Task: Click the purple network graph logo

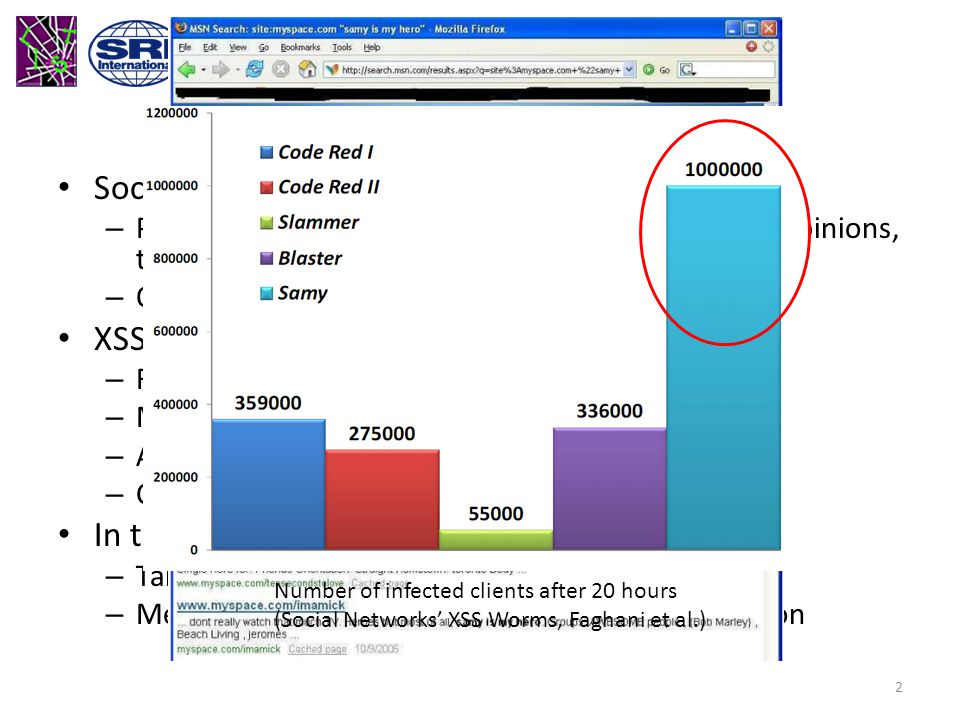Action: (47, 51)
